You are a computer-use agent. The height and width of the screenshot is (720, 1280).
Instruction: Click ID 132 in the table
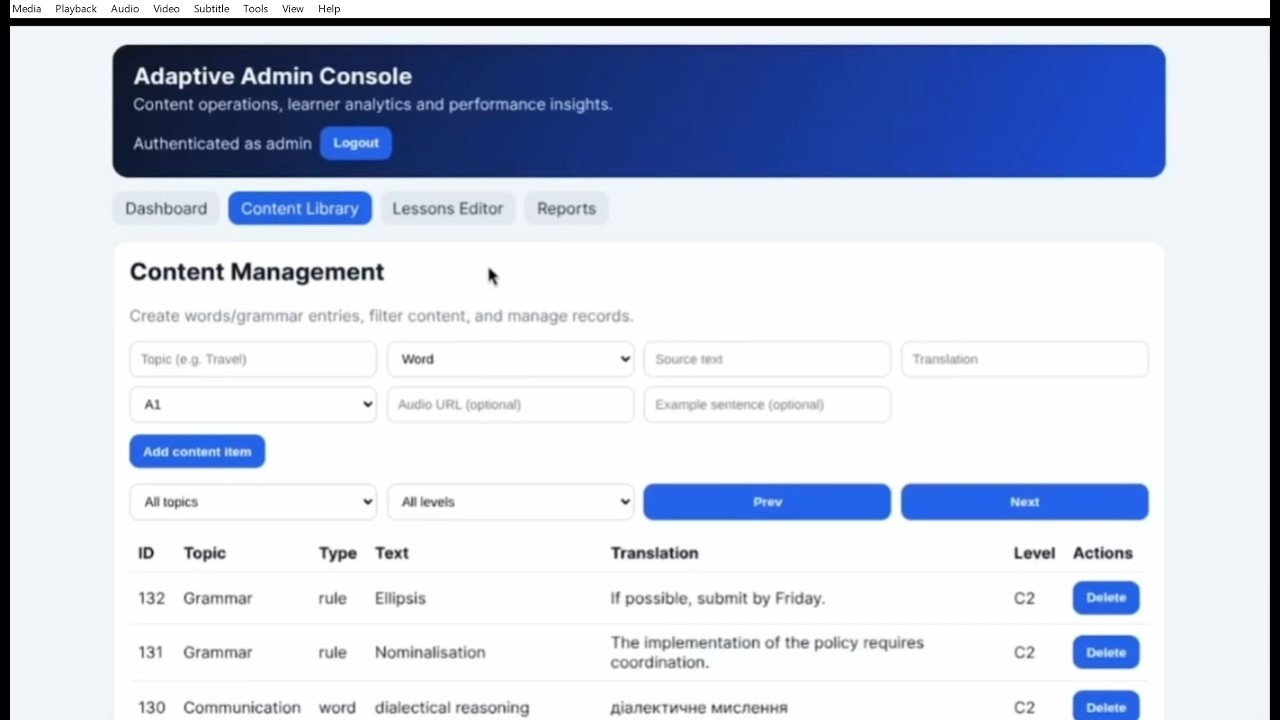151,598
